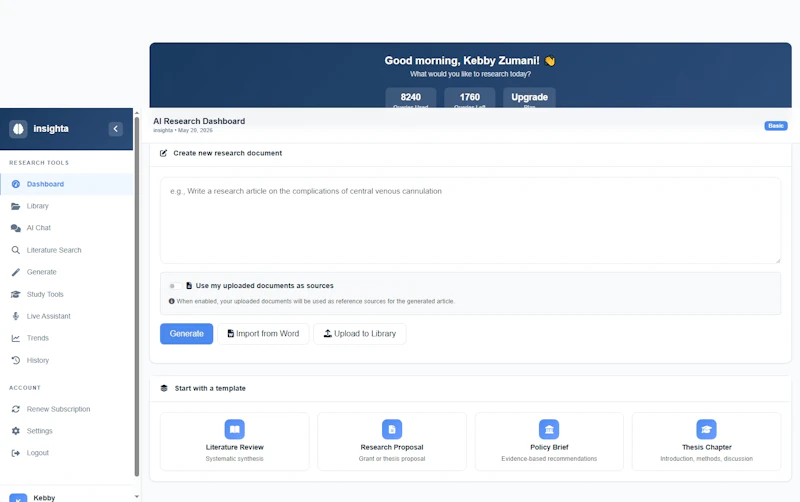Image resolution: width=800 pixels, height=502 pixels.
Task: Click the Literature Review book icon
Action: (x=235, y=429)
